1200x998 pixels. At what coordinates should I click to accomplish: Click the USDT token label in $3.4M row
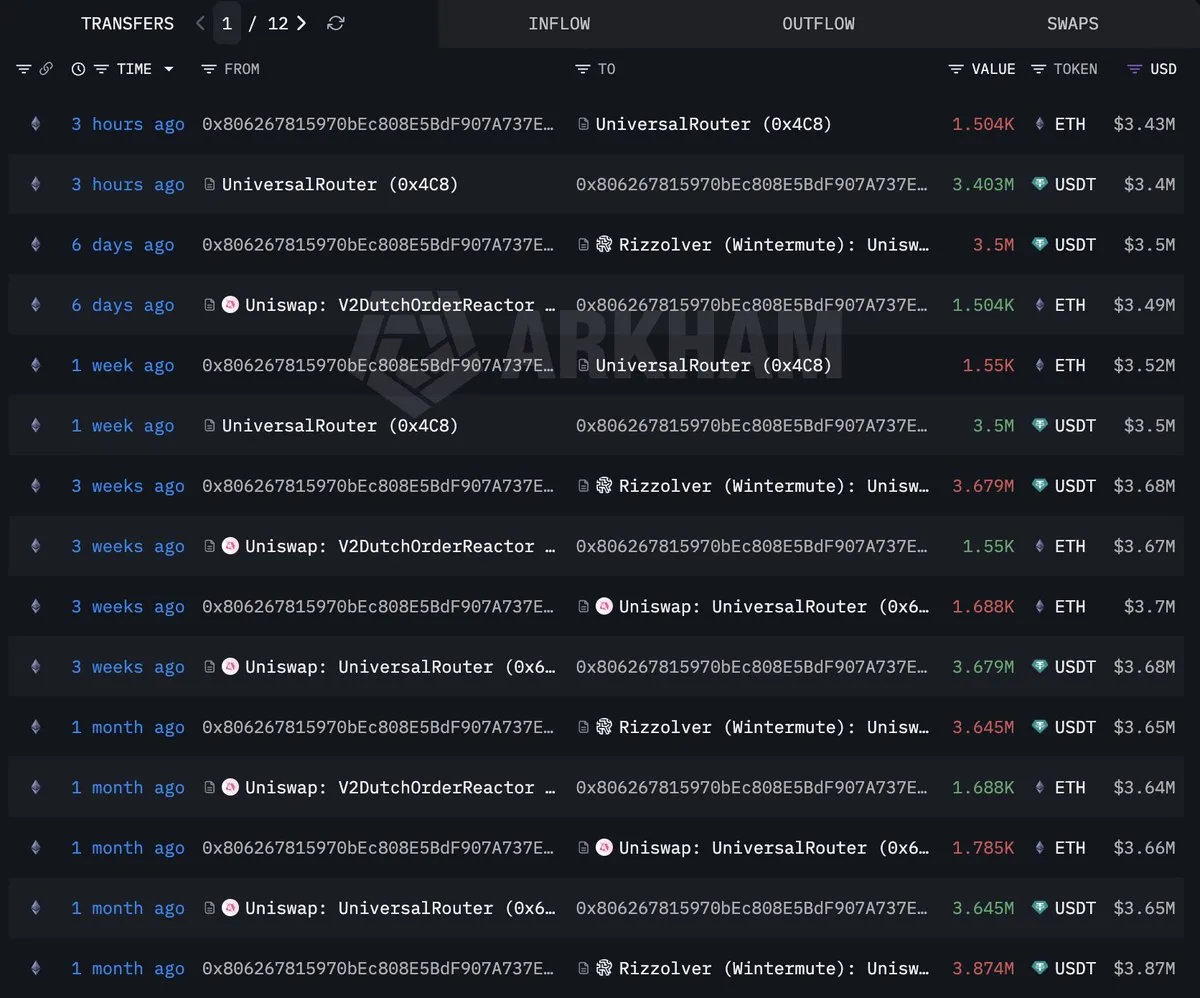tap(1075, 184)
